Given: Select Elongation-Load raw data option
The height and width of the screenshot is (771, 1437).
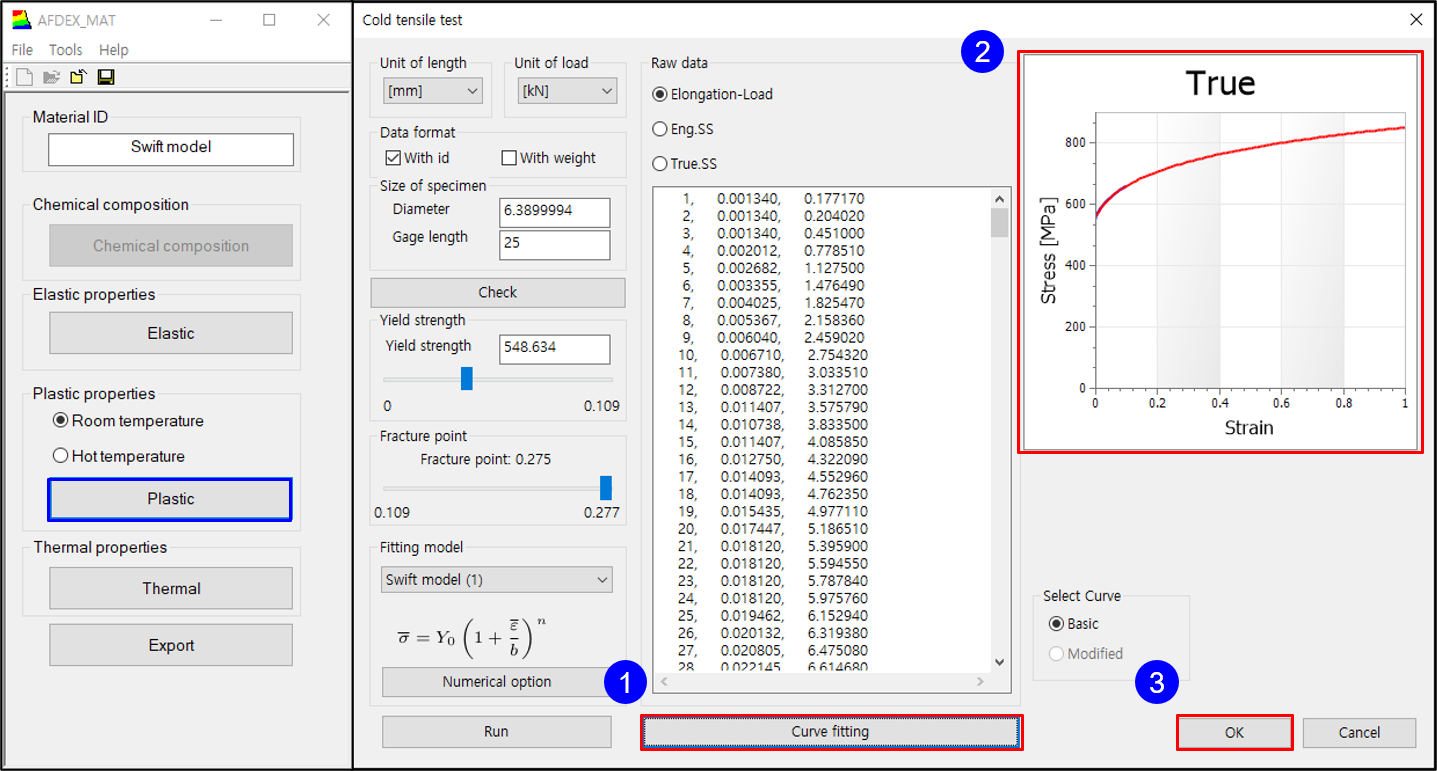Looking at the screenshot, I should point(713,94).
